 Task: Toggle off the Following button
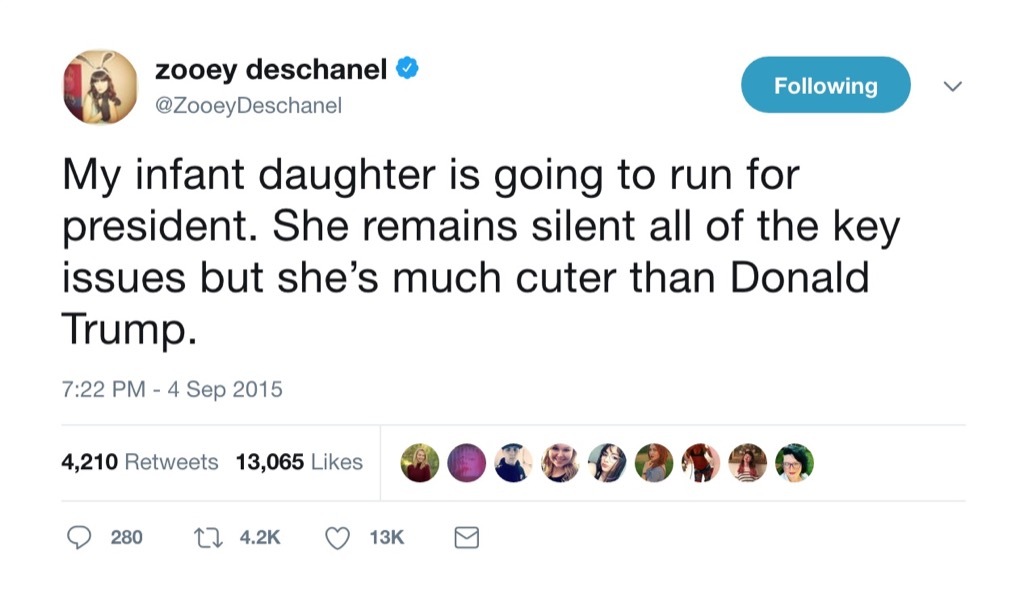[x=825, y=85]
